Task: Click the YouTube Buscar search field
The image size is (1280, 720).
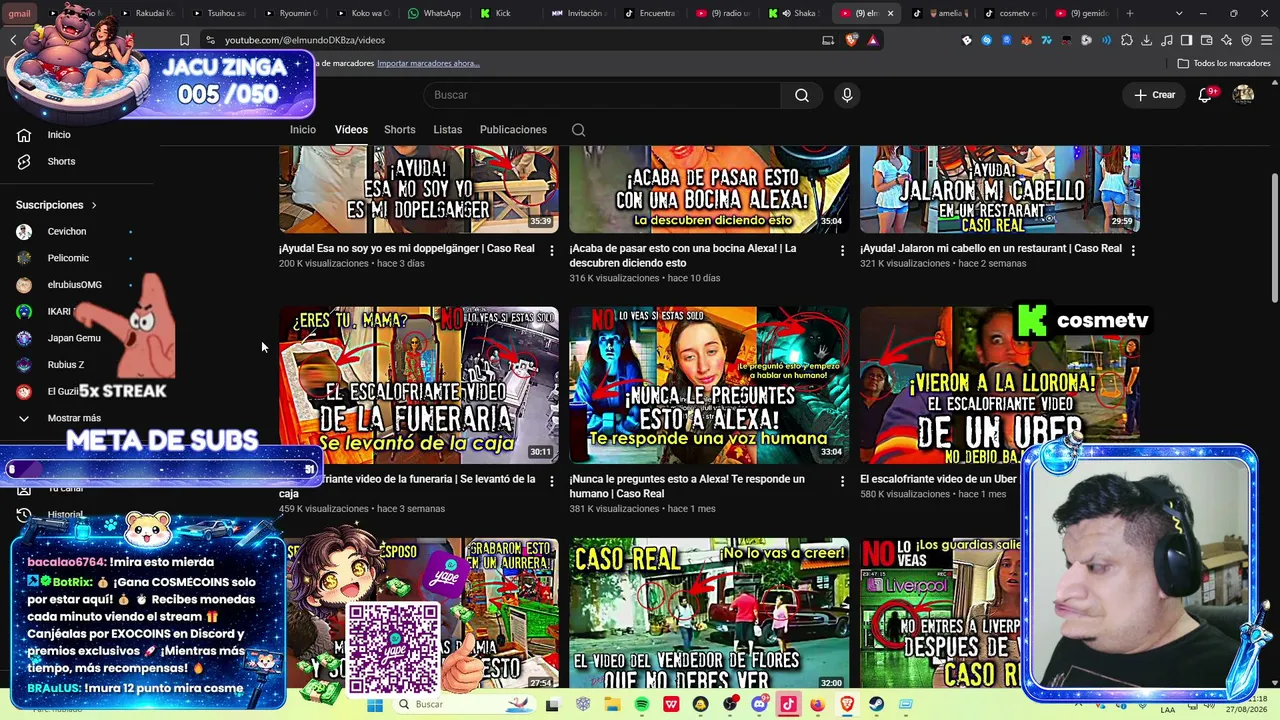Action: (602, 95)
